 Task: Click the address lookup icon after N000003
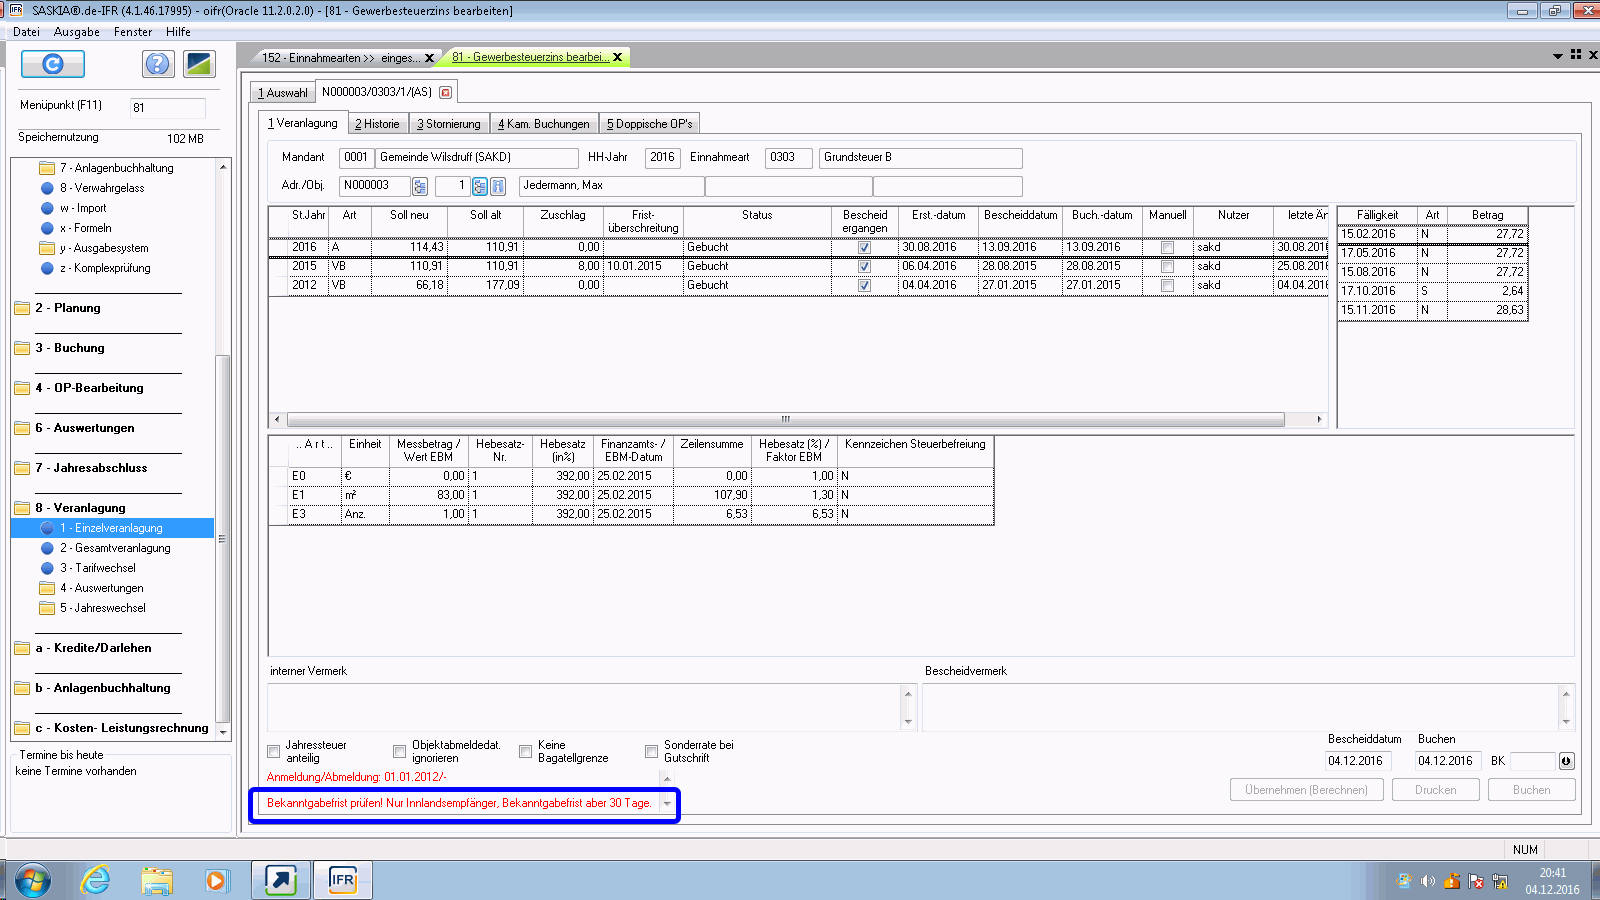point(420,186)
